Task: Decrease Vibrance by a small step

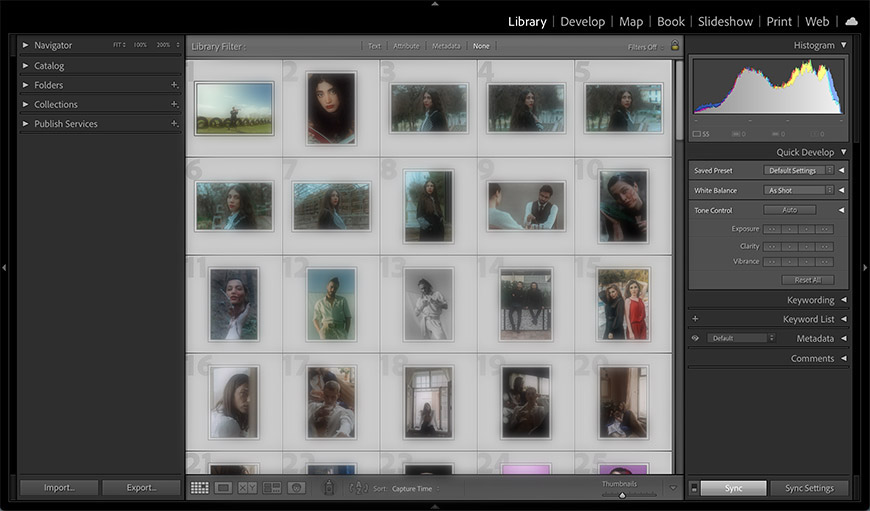Action: coord(790,262)
